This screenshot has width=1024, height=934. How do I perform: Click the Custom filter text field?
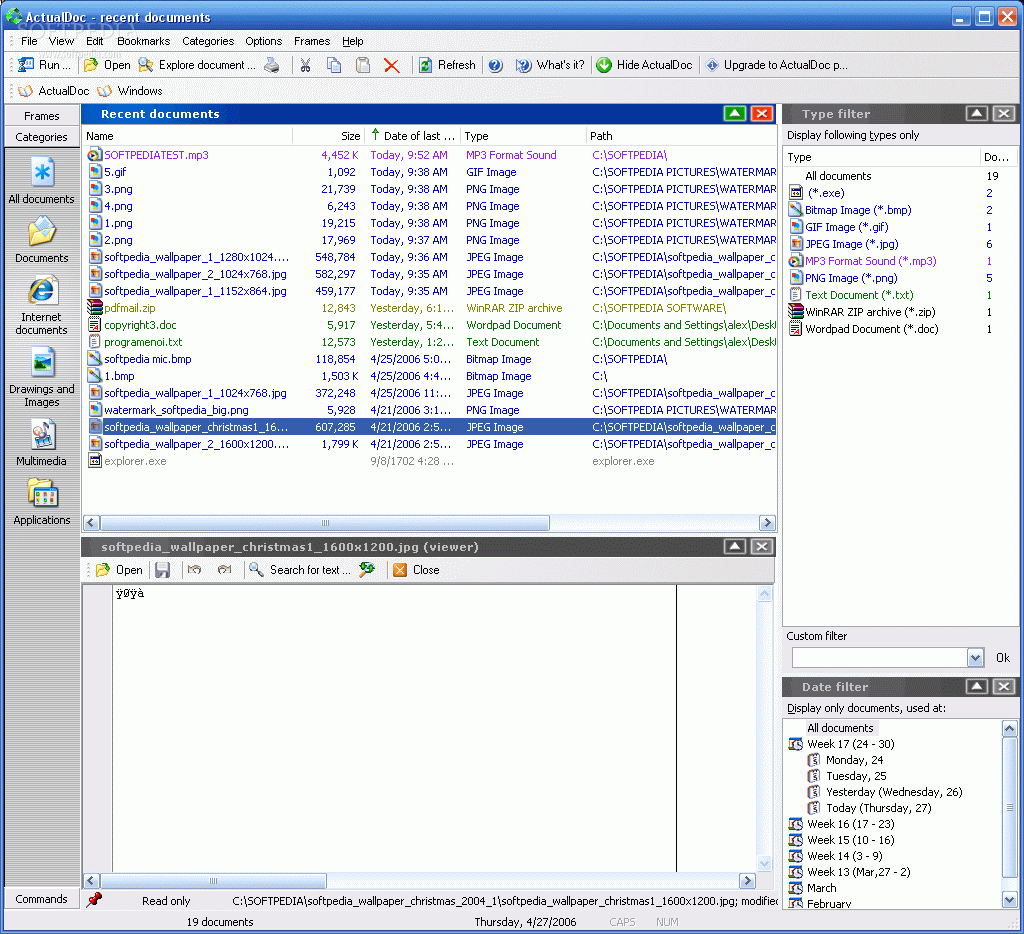tap(879, 658)
